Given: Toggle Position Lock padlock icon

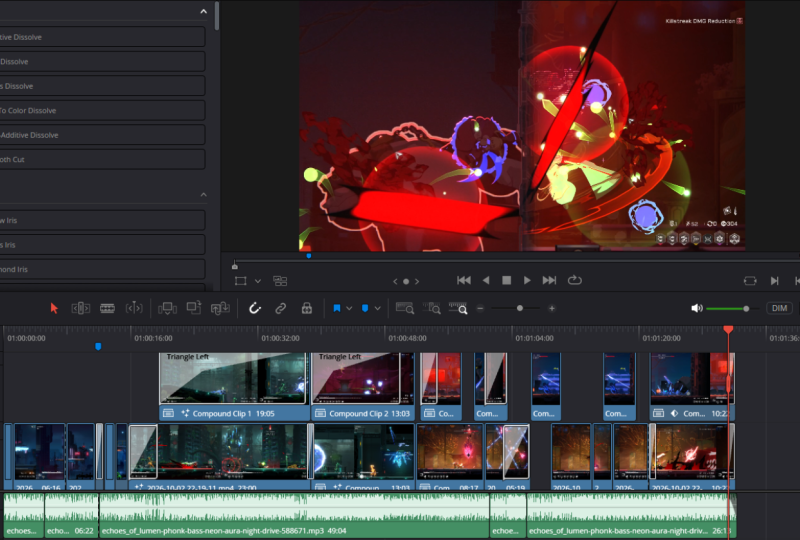Looking at the screenshot, I should click(x=307, y=308).
